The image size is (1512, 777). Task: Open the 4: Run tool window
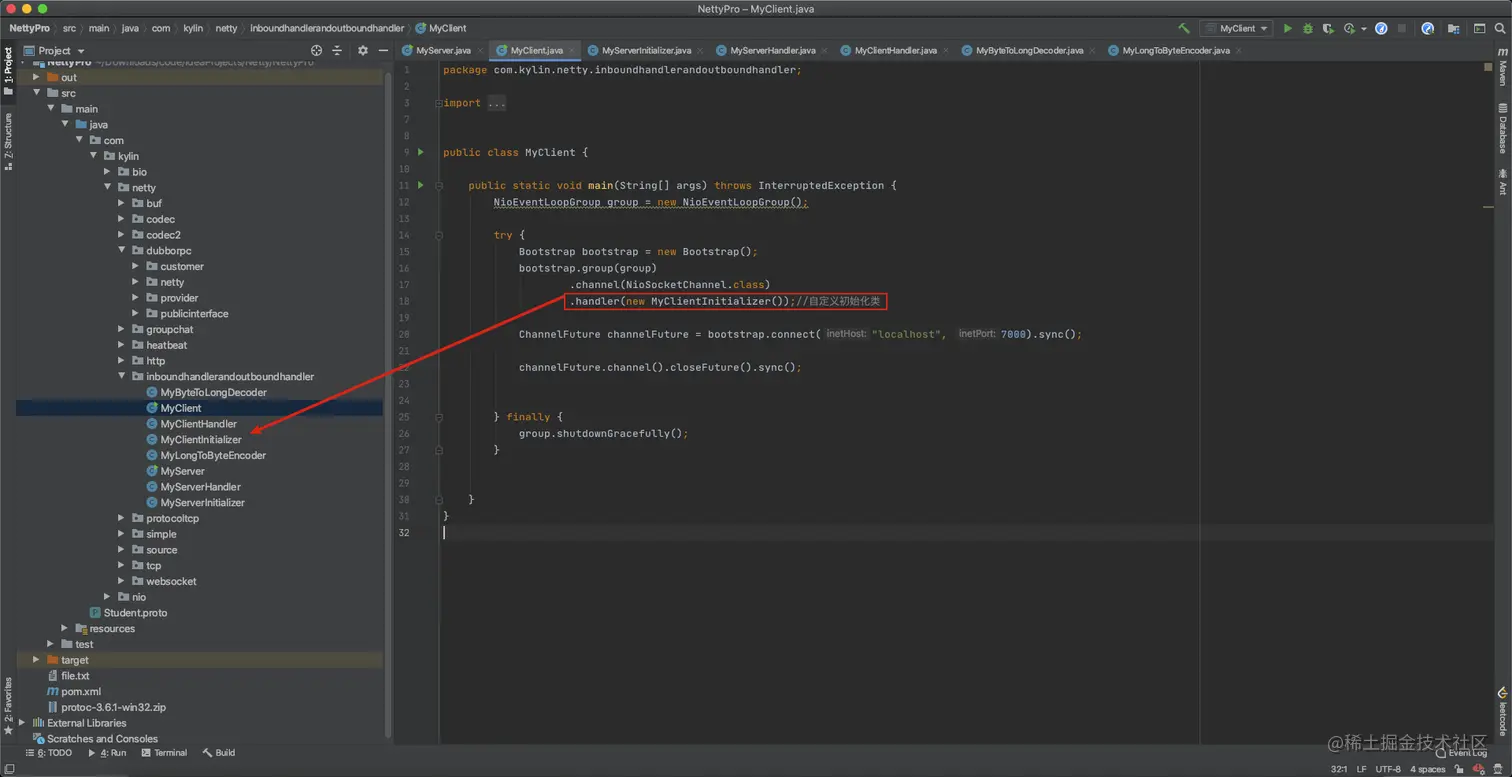[107, 753]
